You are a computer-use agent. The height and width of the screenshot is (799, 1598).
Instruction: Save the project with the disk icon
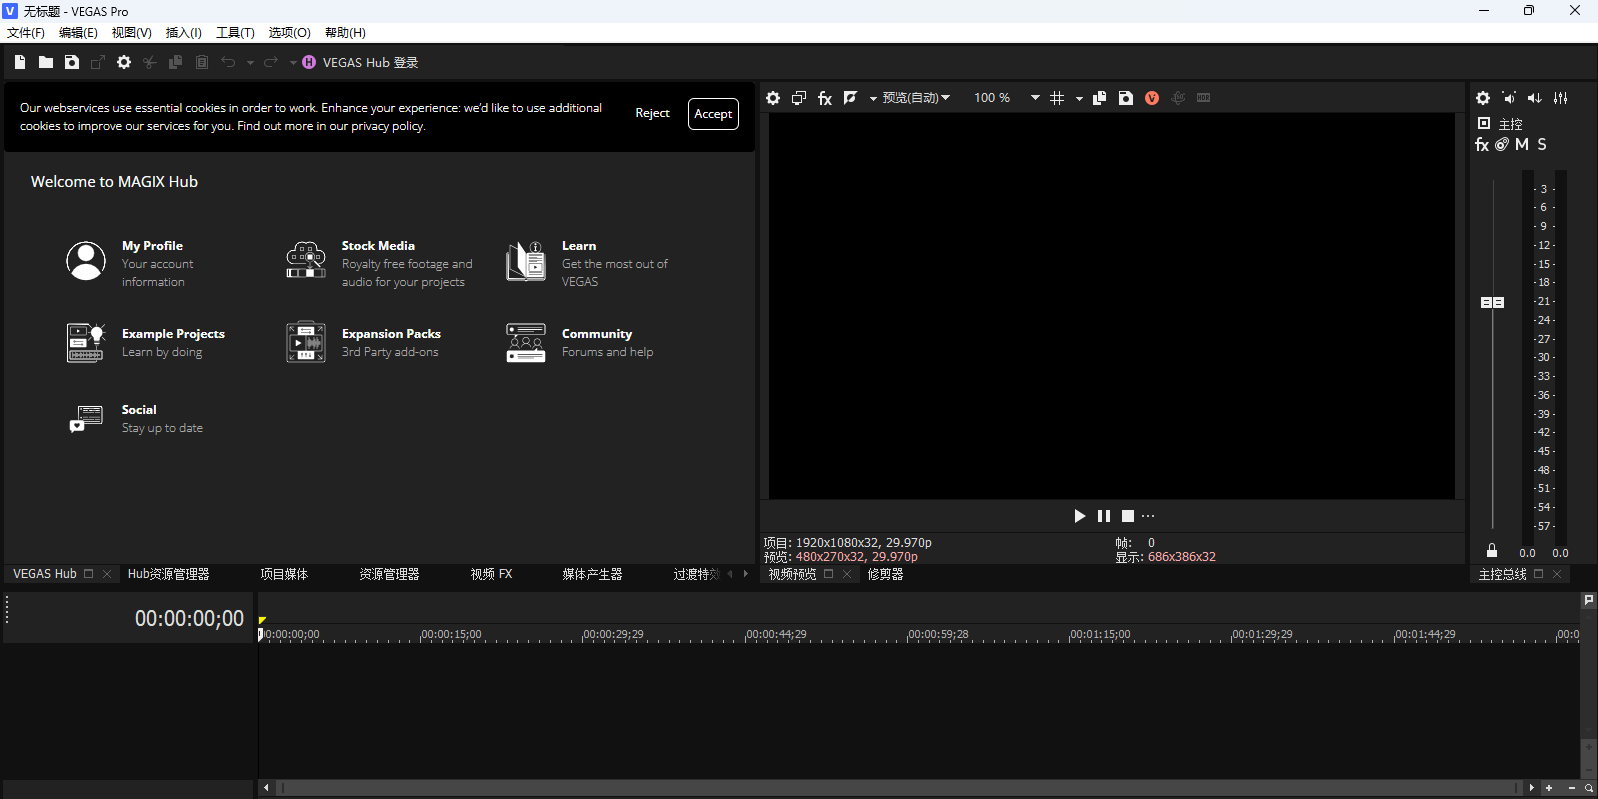pyautogui.click(x=72, y=62)
